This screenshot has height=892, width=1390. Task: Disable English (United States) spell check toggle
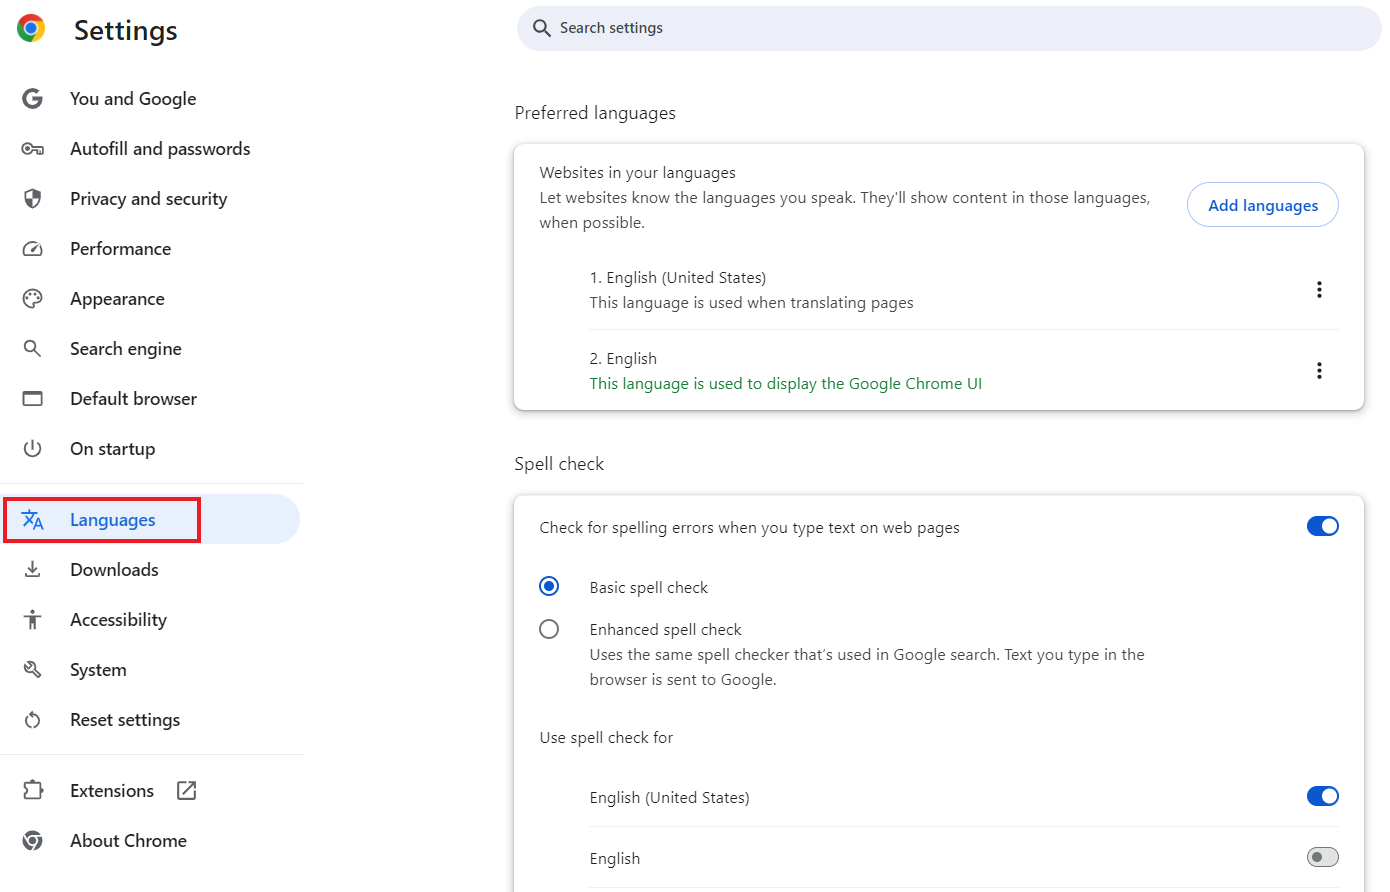[x=1322, y=796]
